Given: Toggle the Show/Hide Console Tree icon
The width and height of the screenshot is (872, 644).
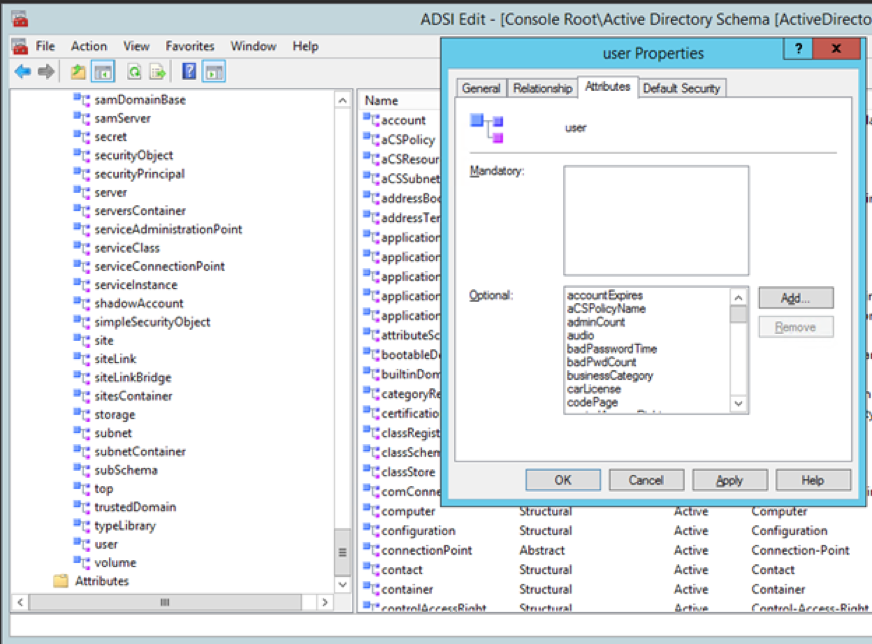Looking at the screenshot, I should coord(103,72).
